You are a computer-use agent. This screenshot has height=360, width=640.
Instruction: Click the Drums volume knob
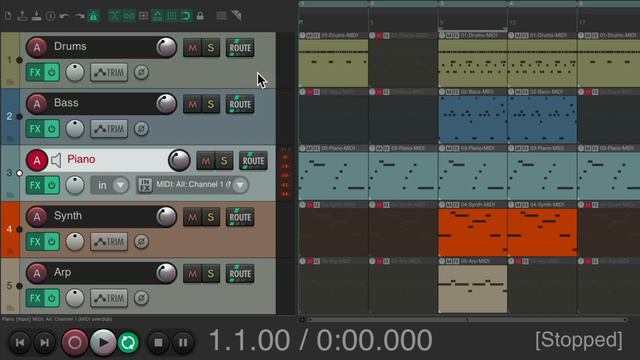tap(166, 47)
